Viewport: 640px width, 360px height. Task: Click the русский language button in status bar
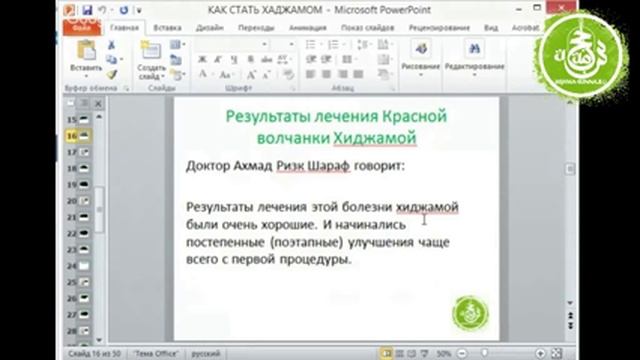pyautogui.click(x=206, y=353)
